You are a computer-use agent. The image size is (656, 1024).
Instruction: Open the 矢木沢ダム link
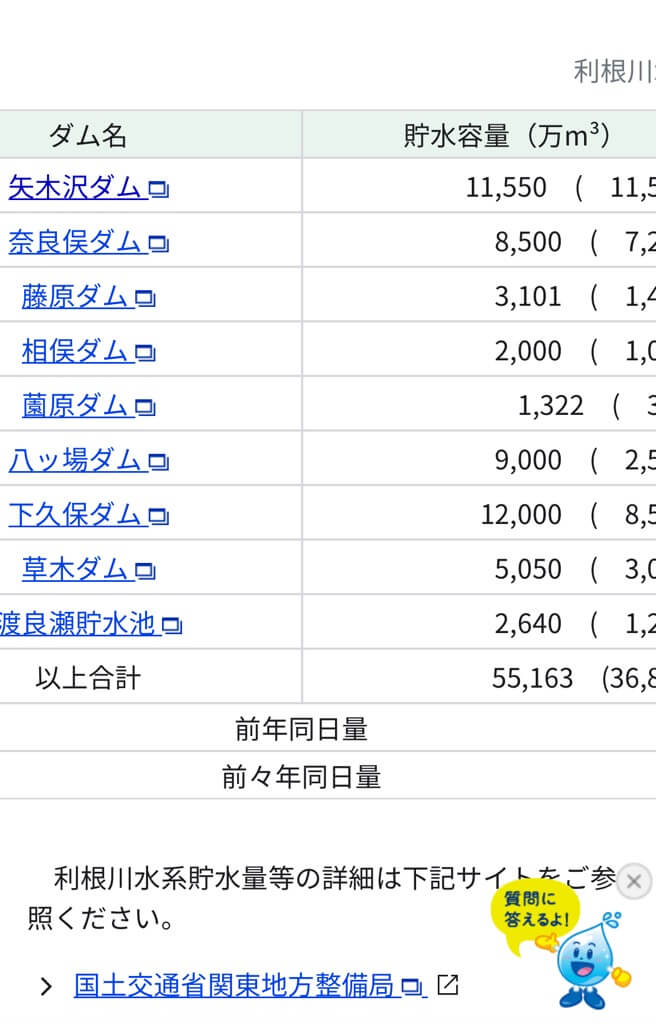pos(75,187)
